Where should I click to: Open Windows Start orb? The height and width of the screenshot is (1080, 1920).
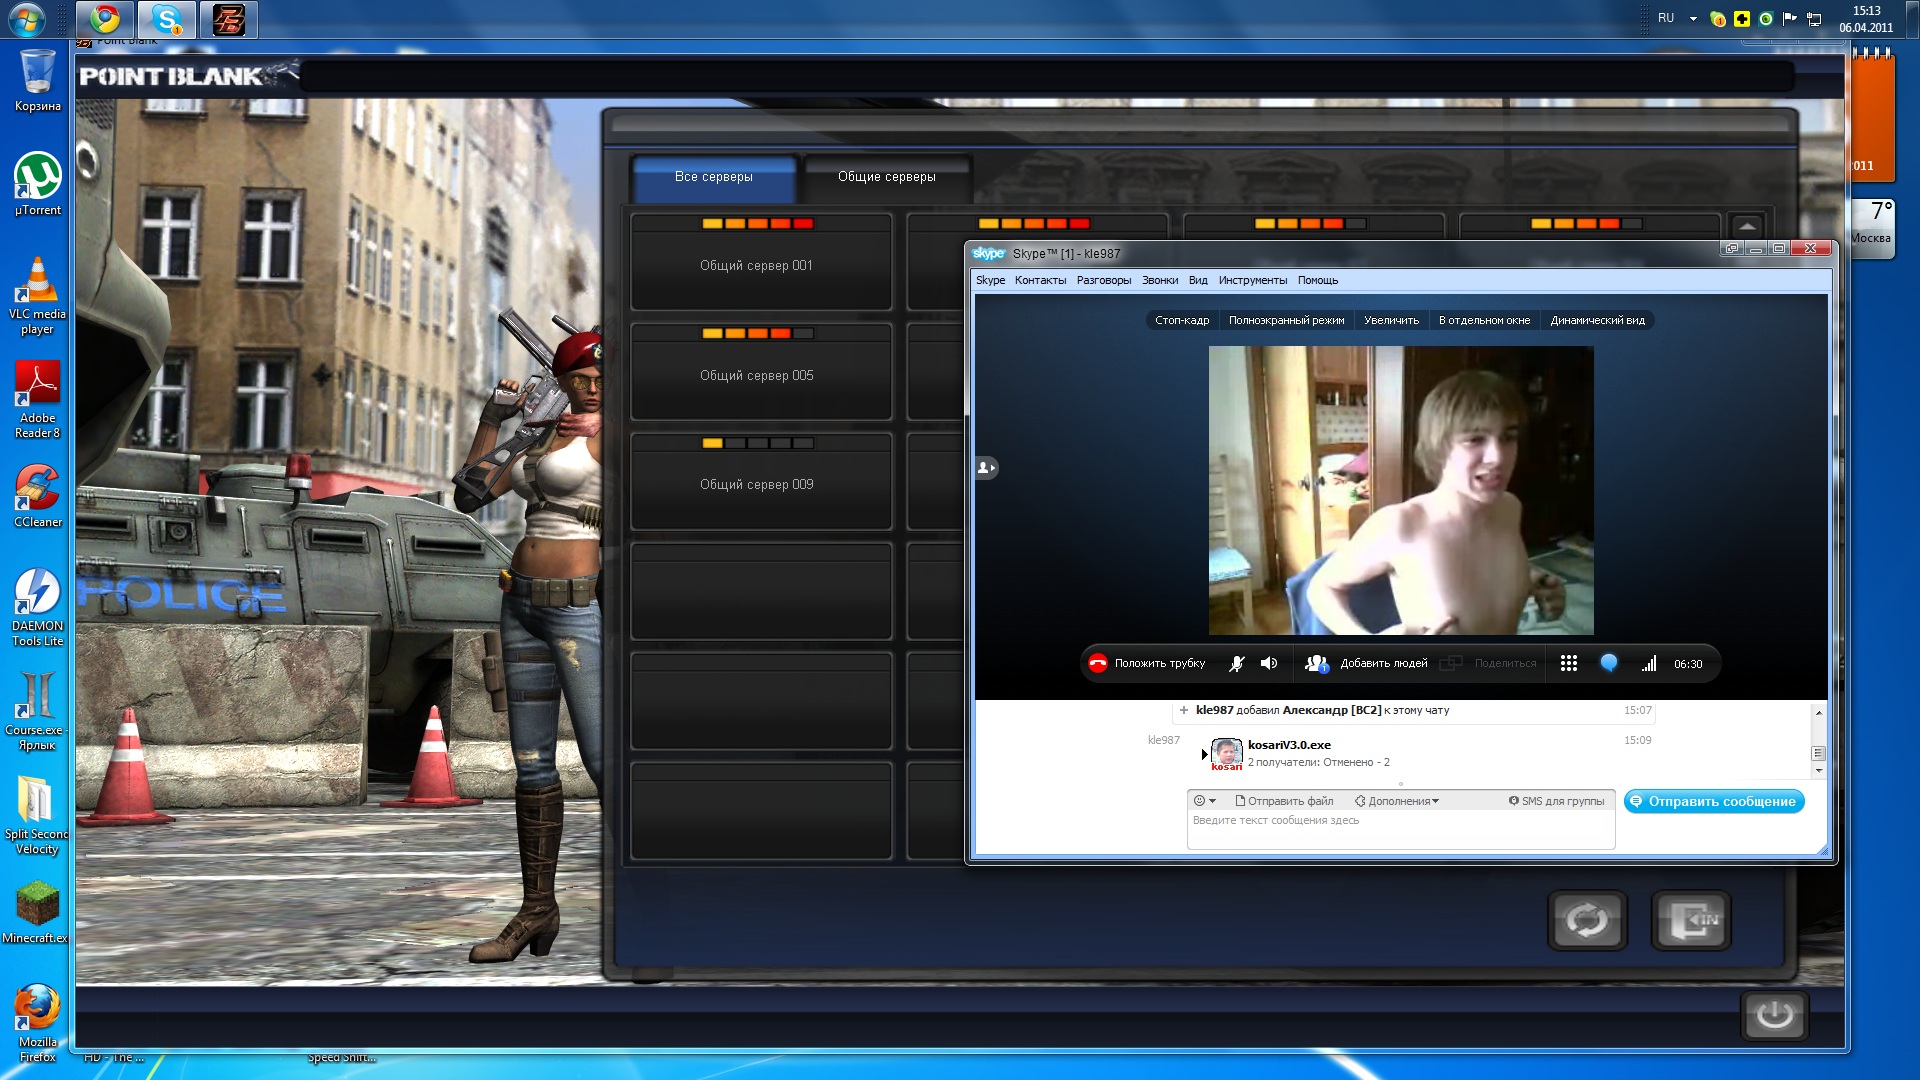click(27, 19)
